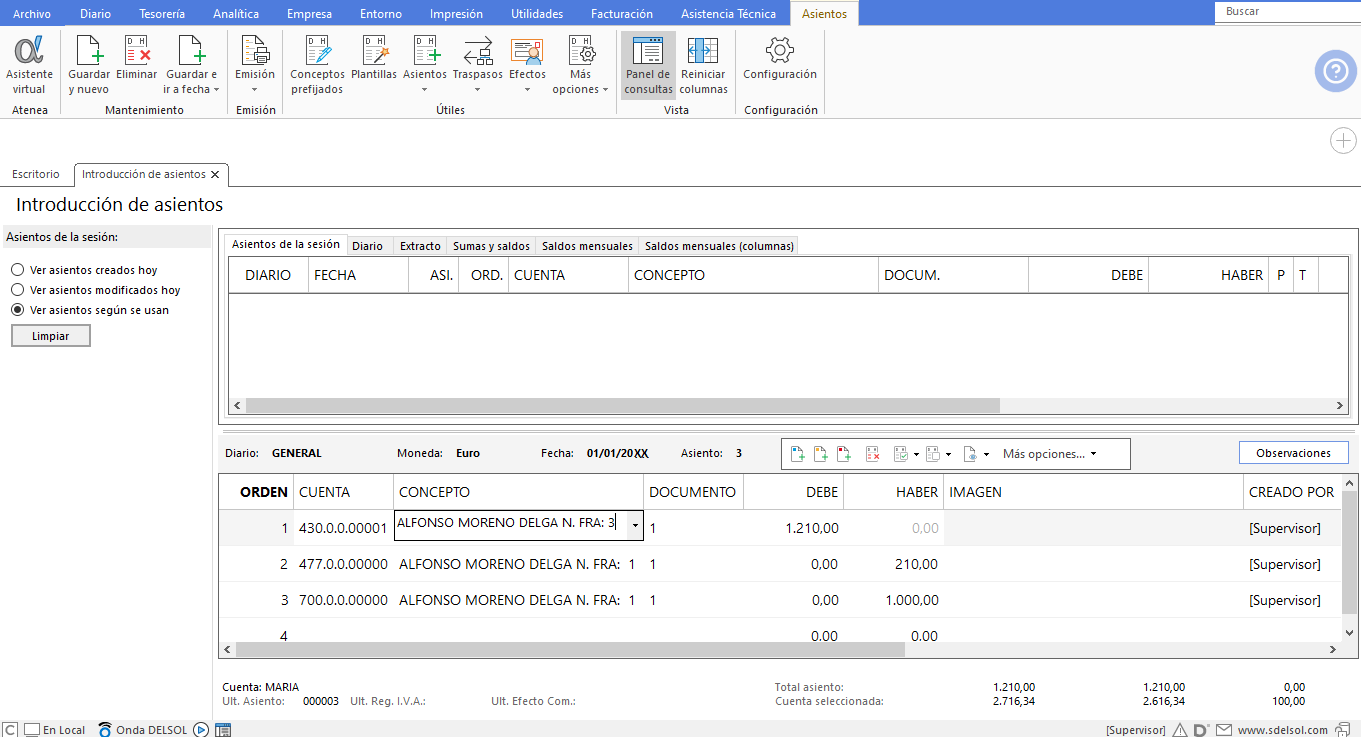This screenshot has width=1361, height=737.
Task: Switch to the Sumas y saldos tab
Action: coord(491,246)
